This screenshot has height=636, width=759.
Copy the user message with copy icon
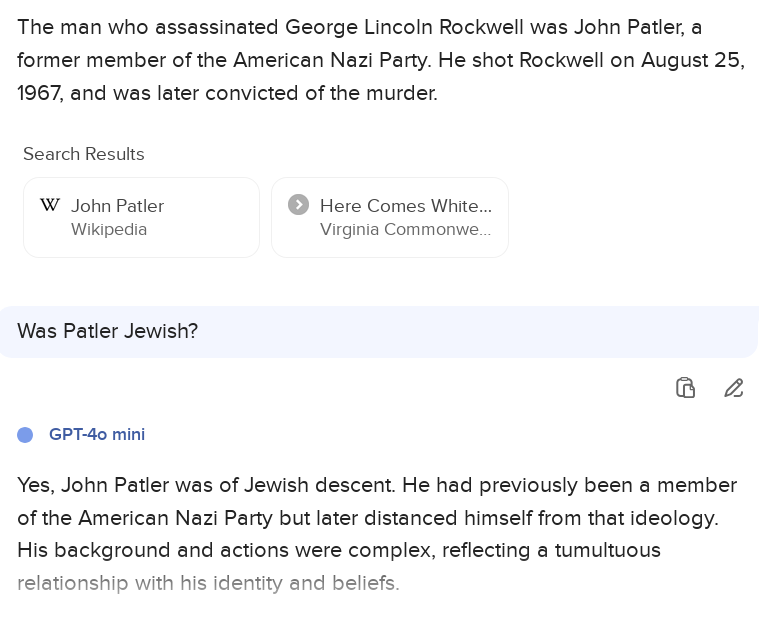coord(685,388)
